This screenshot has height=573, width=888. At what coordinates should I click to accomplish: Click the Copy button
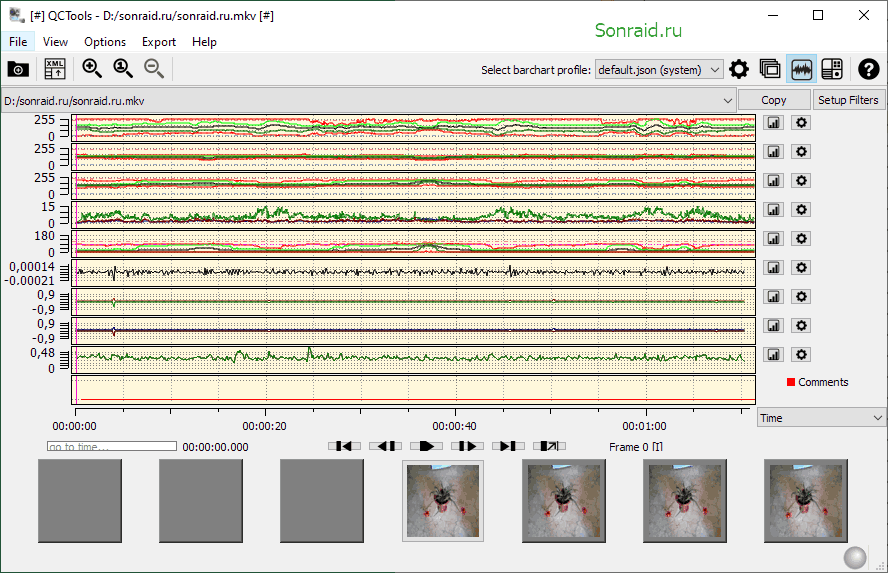pos(774,100)
